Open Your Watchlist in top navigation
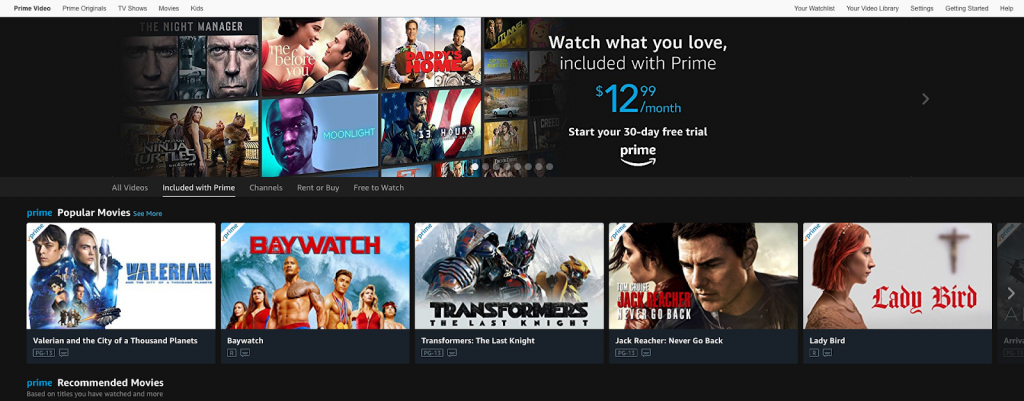Image resolution: width=1024 pixels, height=401 pixels. (814, 8)
